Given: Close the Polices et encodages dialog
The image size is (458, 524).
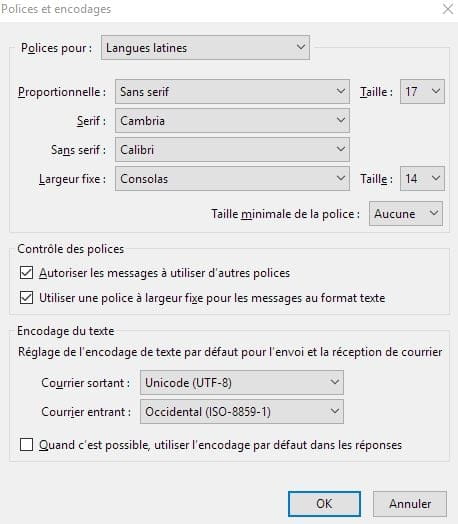Looking at the screenshot, I should point(448,9).
